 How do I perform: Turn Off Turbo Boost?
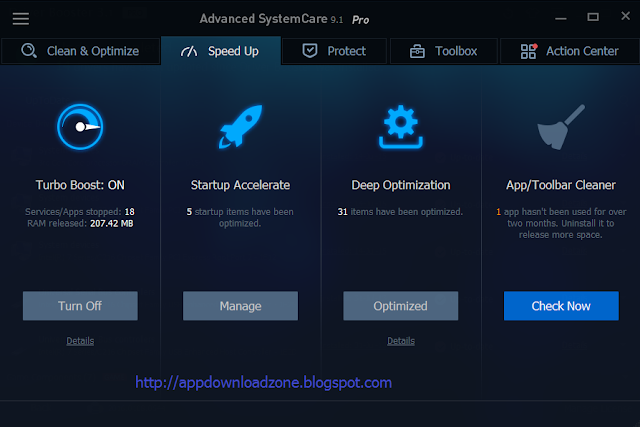80,306
